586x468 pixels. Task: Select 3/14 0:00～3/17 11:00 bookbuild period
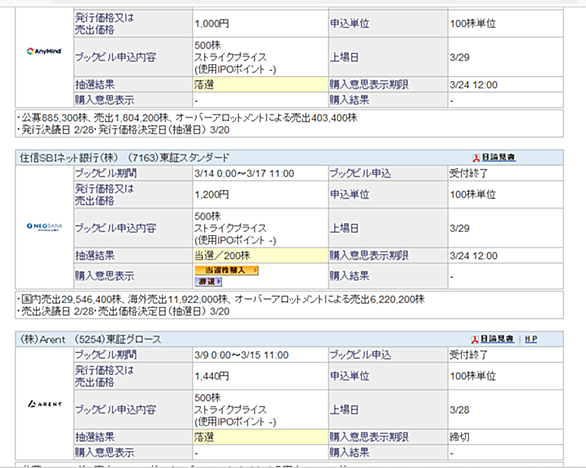pos(260,173)
